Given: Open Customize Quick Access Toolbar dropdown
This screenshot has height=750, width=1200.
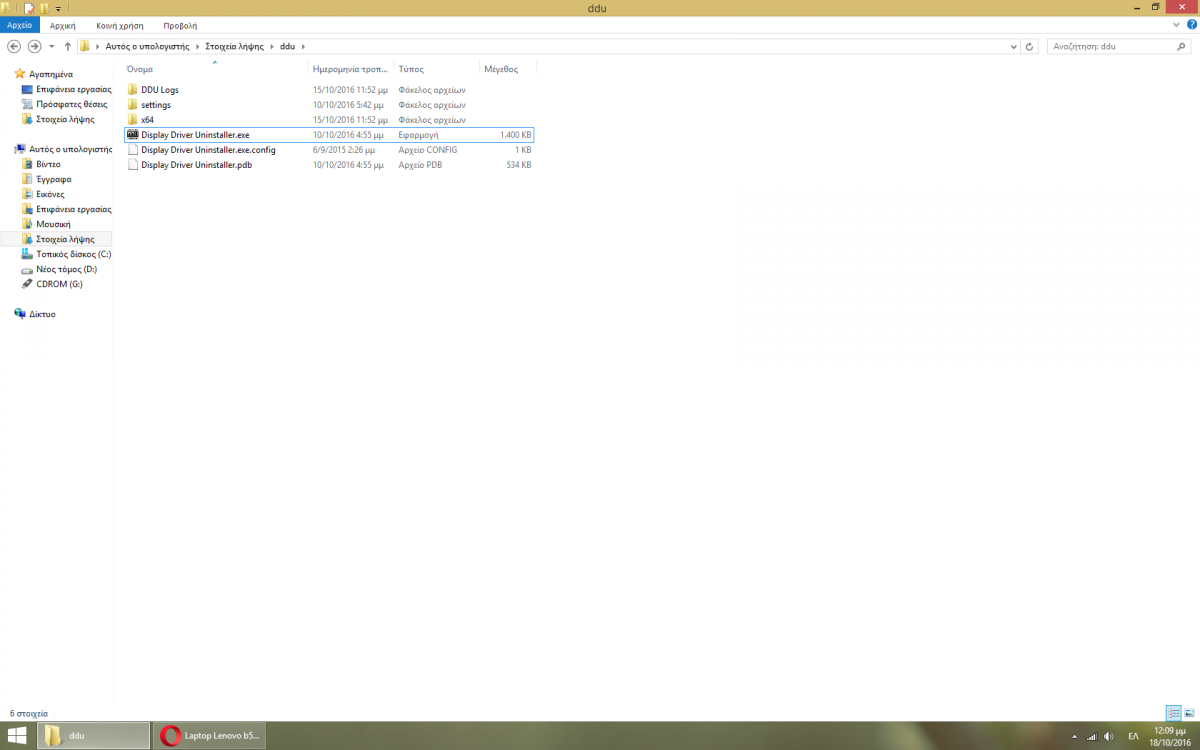Looking at the screenshot, I should (x=59, y=8).
